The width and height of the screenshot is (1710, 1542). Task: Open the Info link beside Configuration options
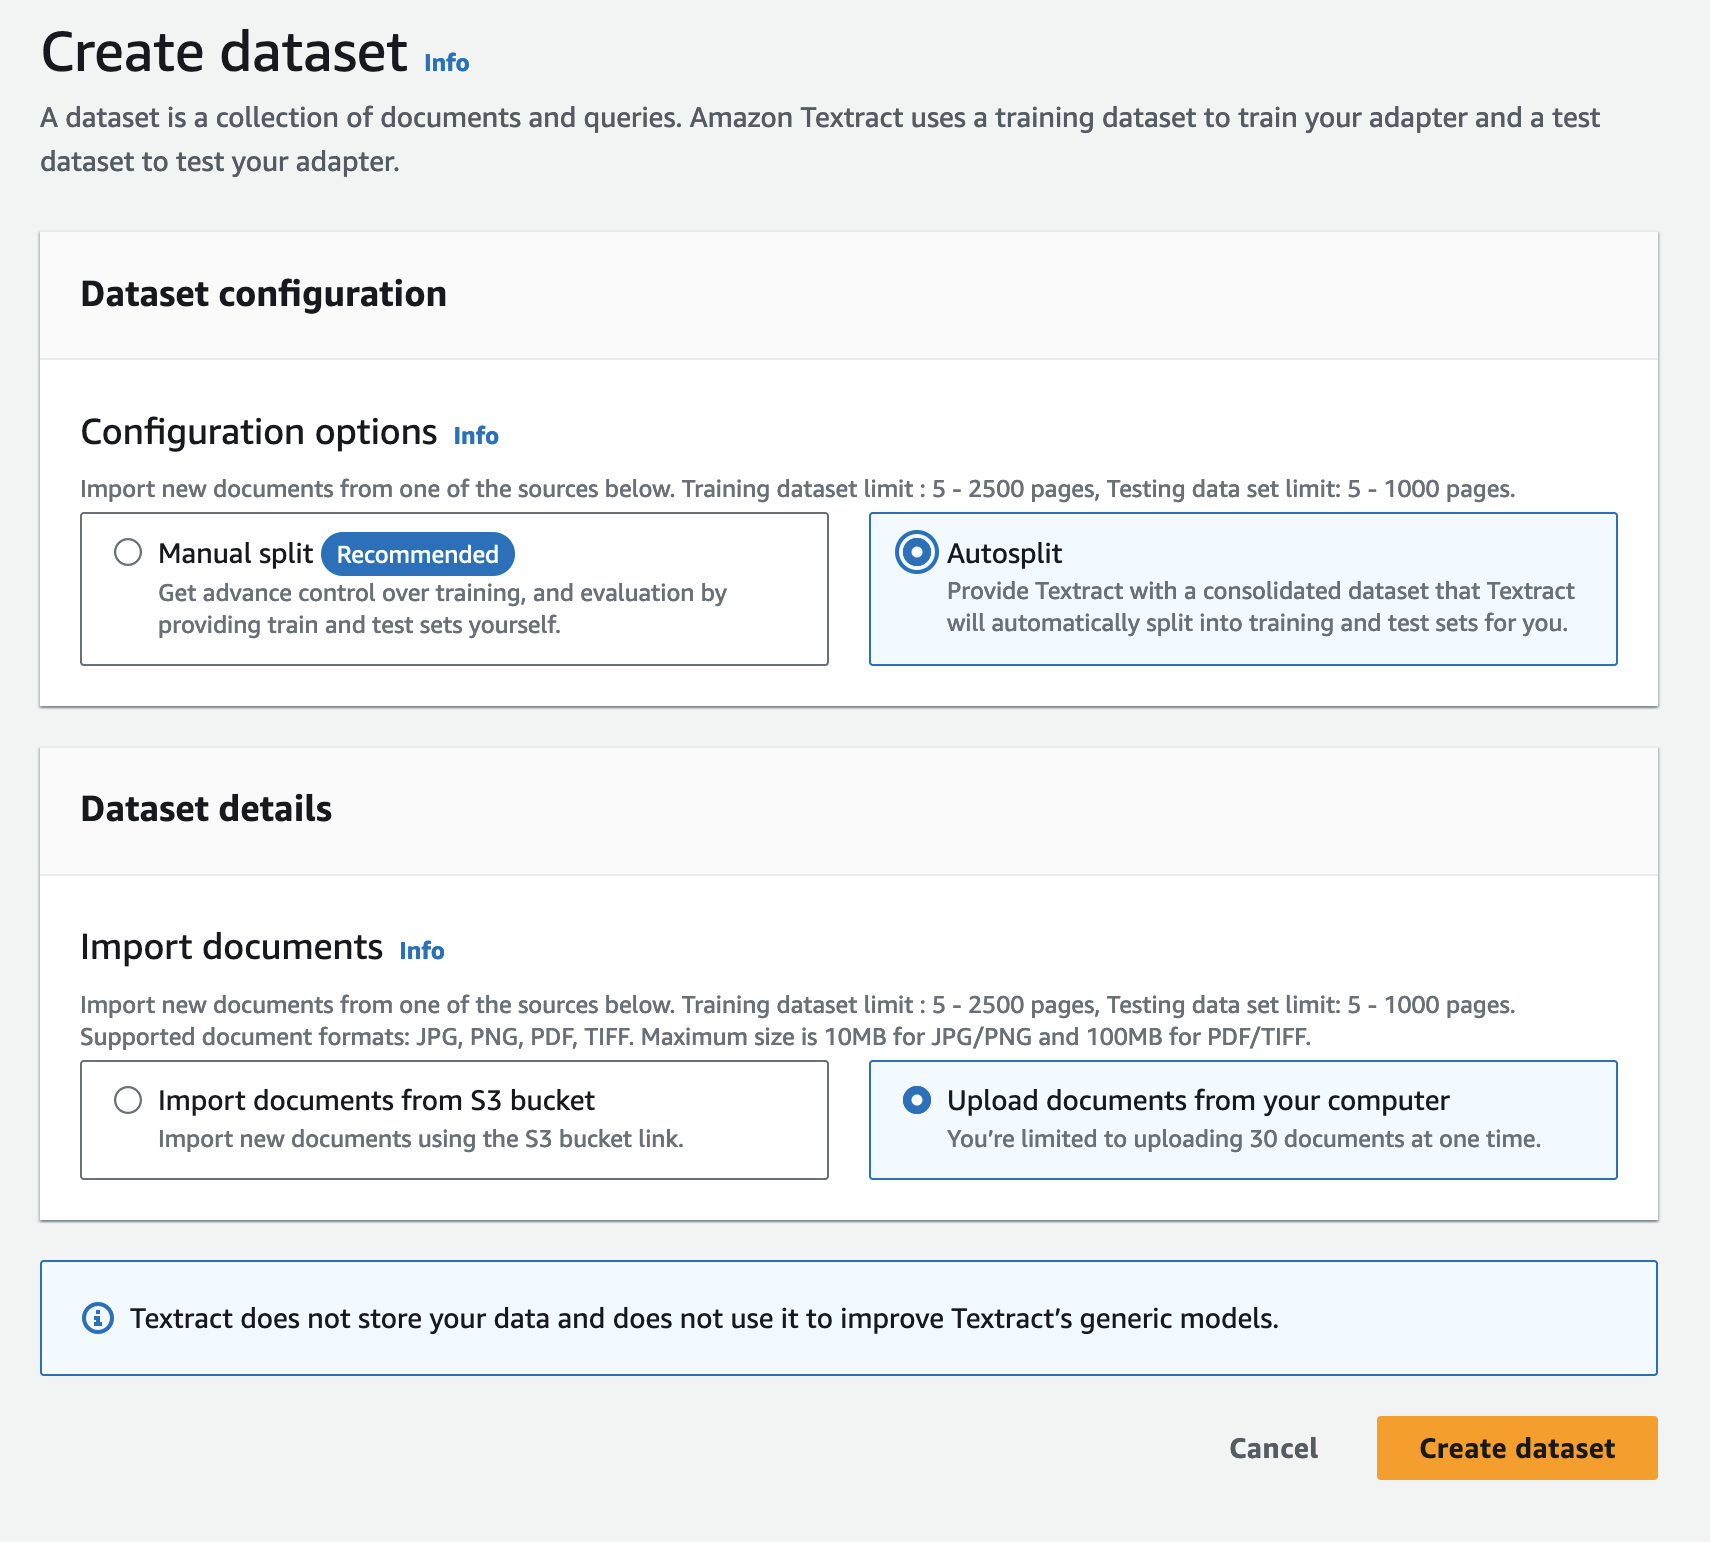[x=476, y=435]
